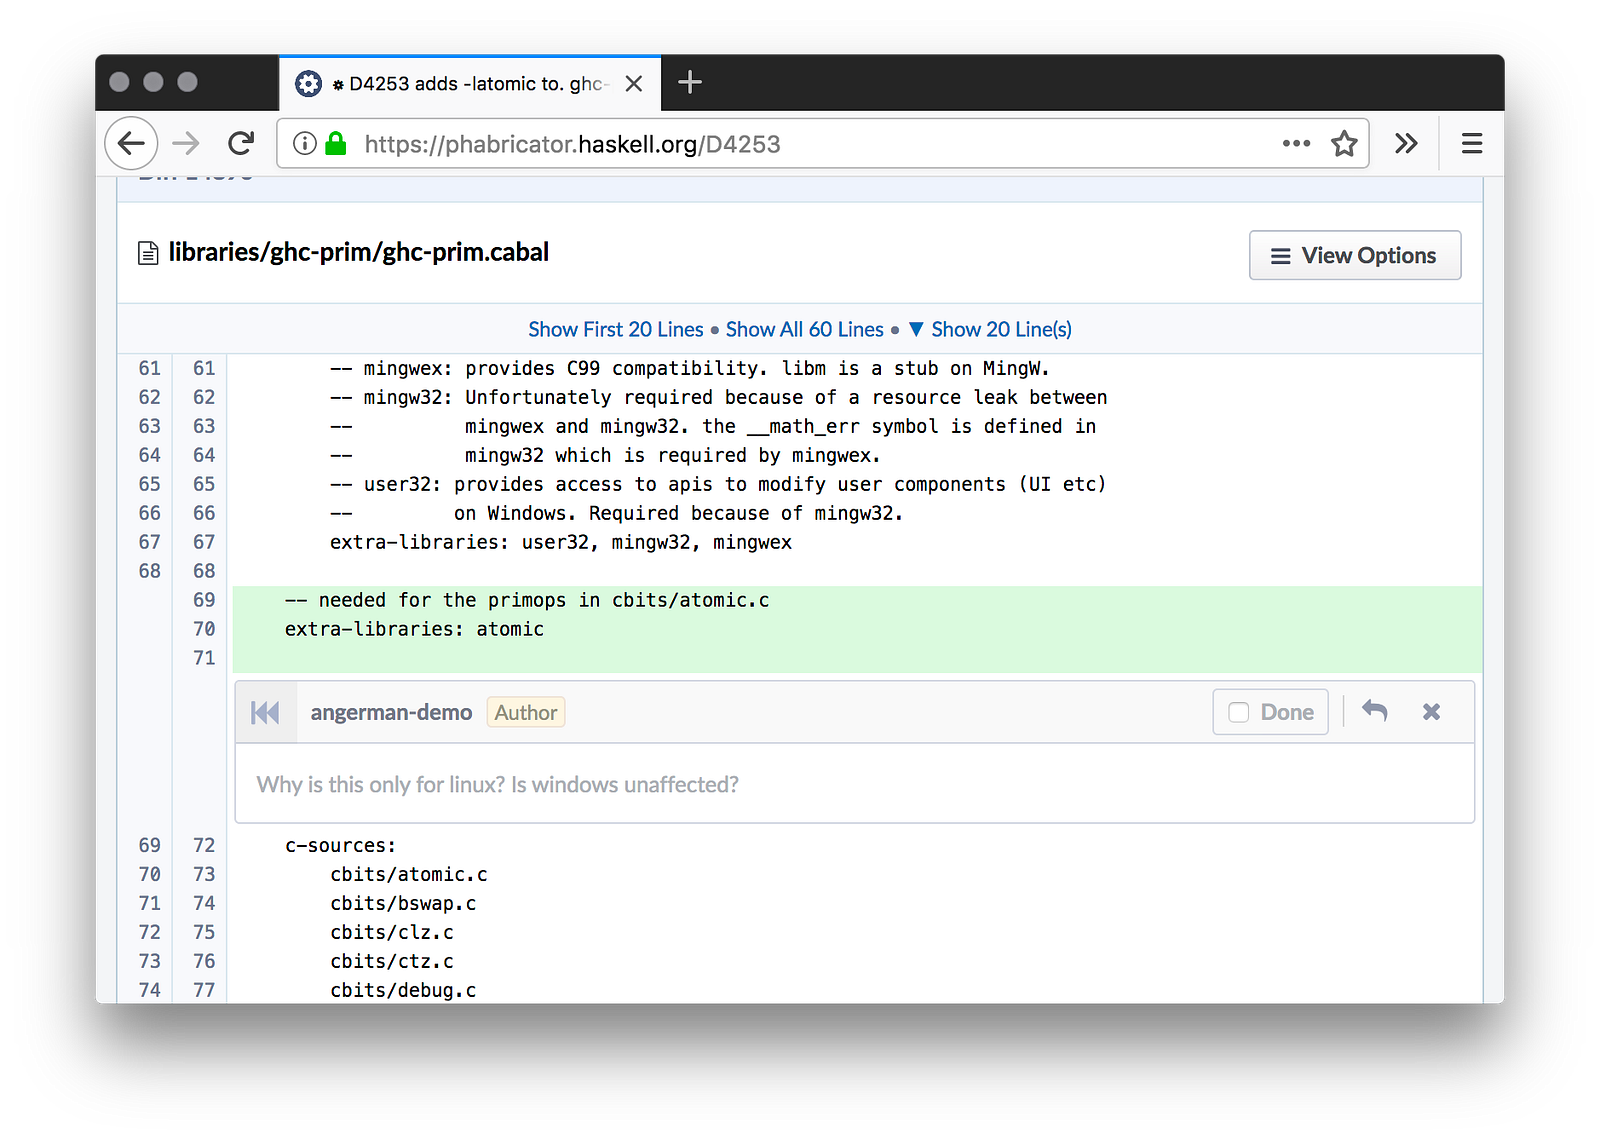This screenshot has height=1140, width=1600.
Task: Click the site information icon in address bar
Action: tap(305, 144)
